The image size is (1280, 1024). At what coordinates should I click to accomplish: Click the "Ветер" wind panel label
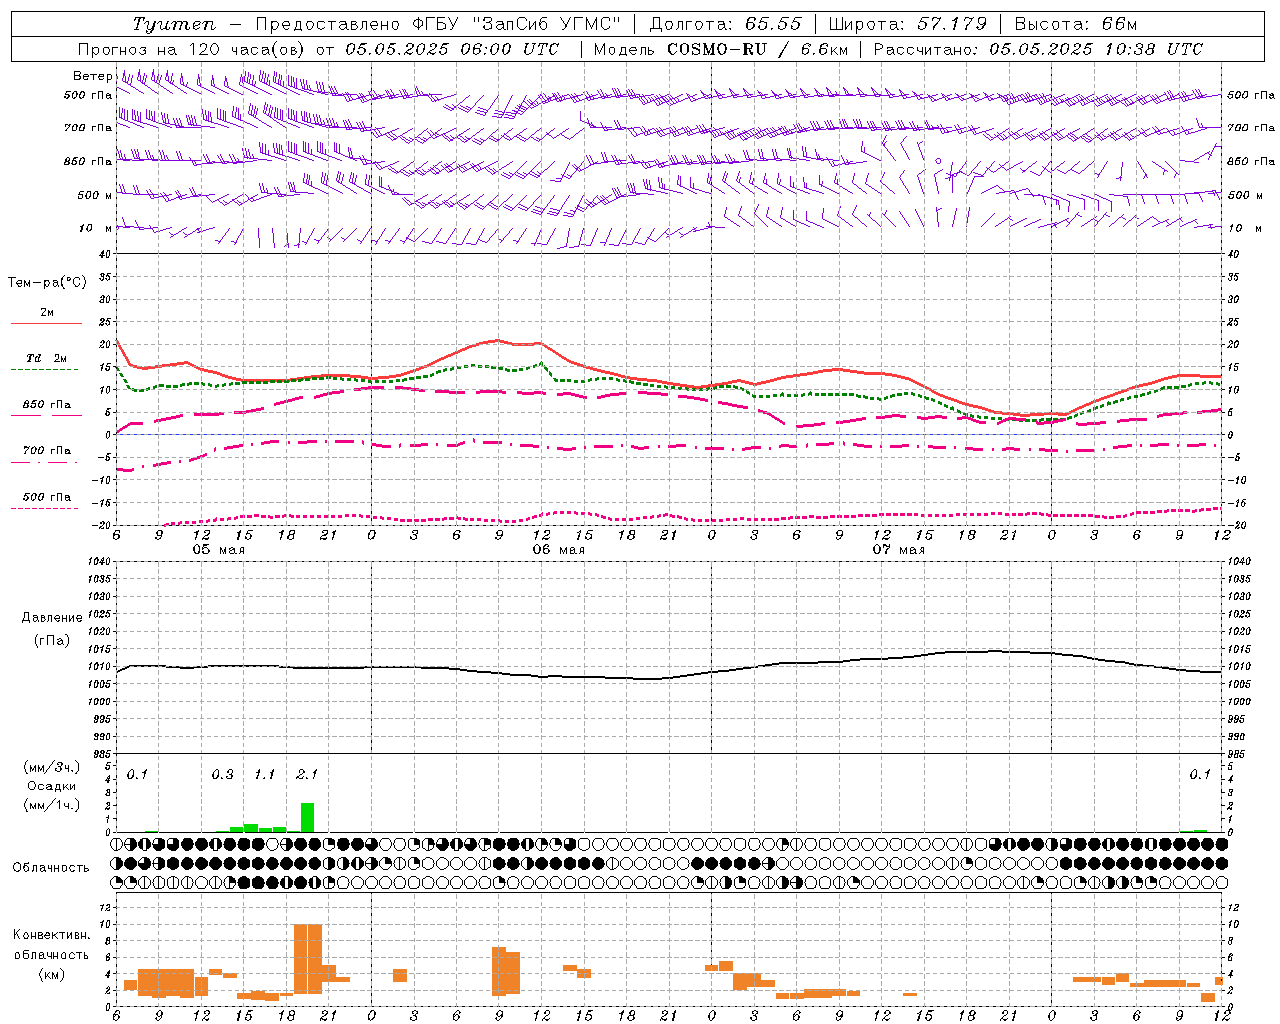coord(92,76)
